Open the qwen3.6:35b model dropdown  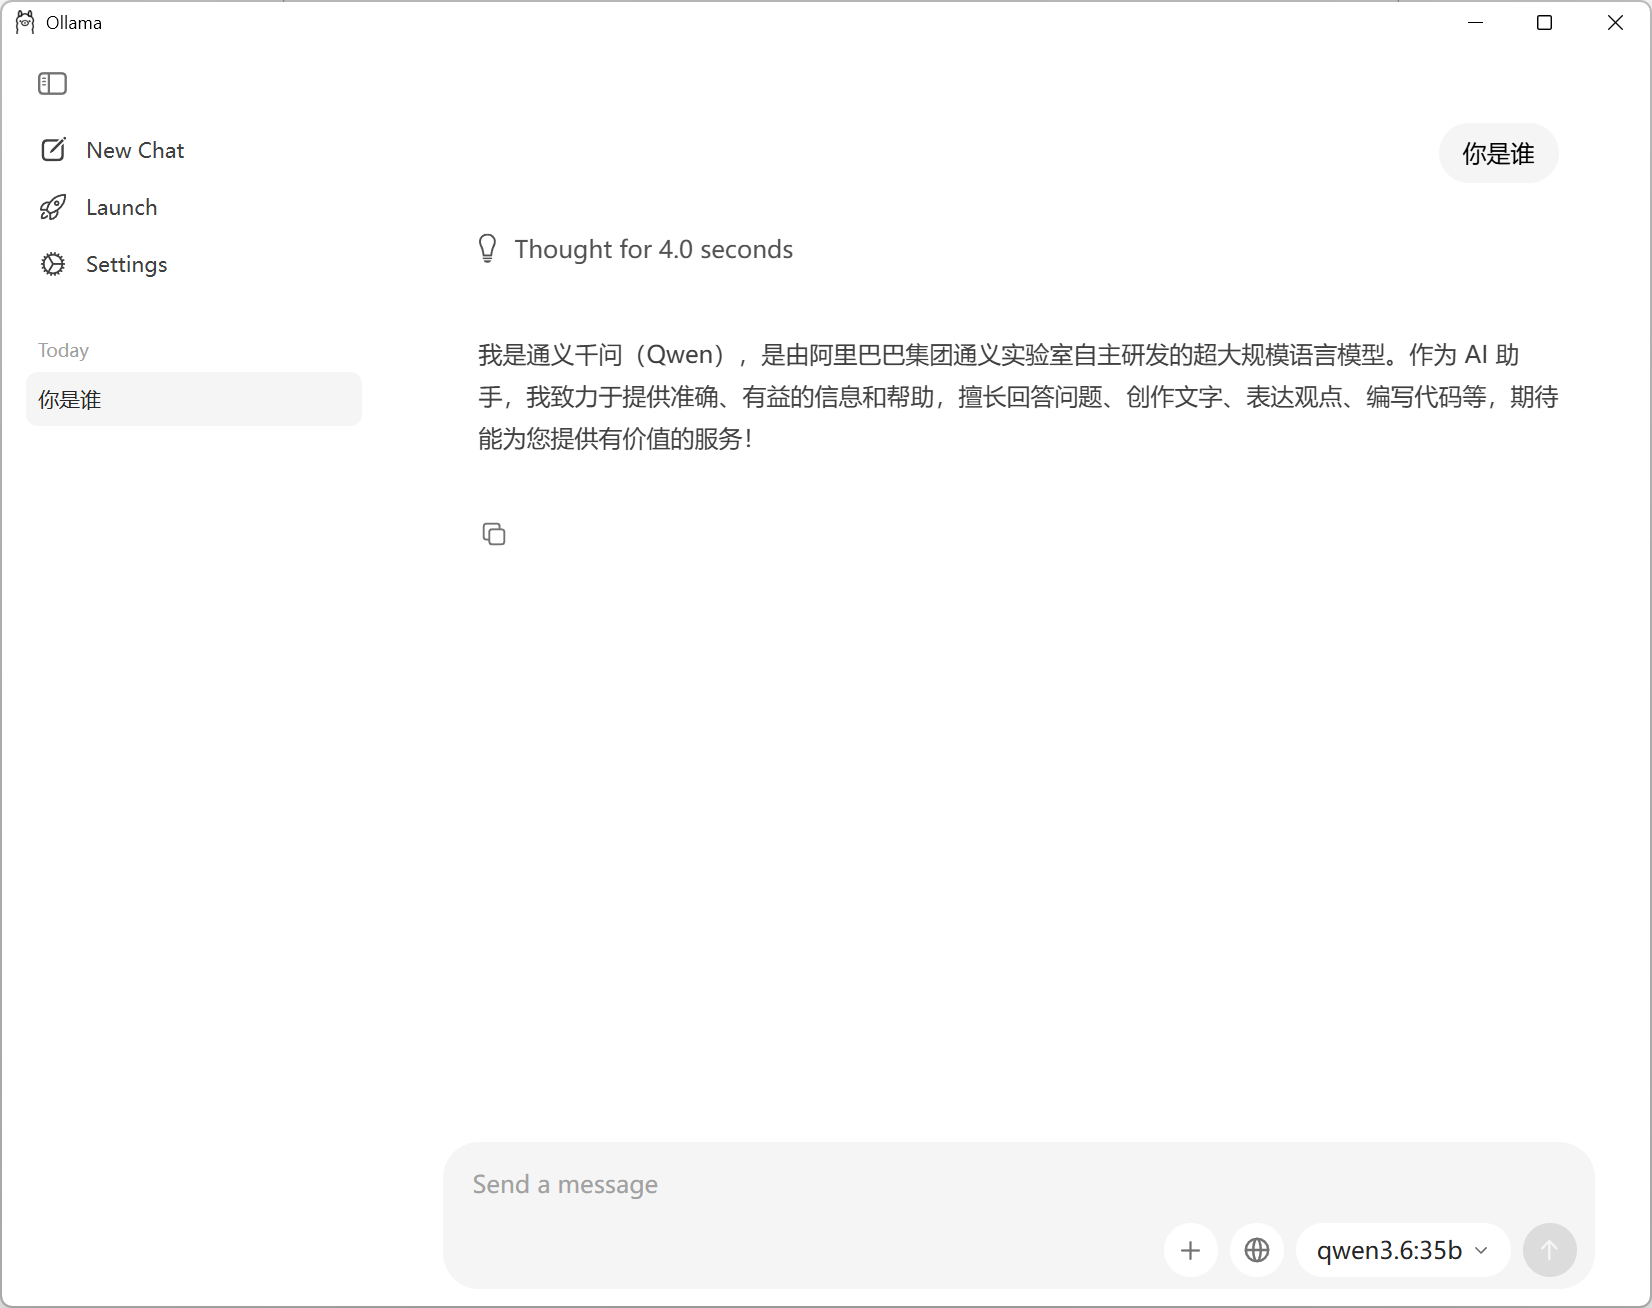coord(1403,1250)
